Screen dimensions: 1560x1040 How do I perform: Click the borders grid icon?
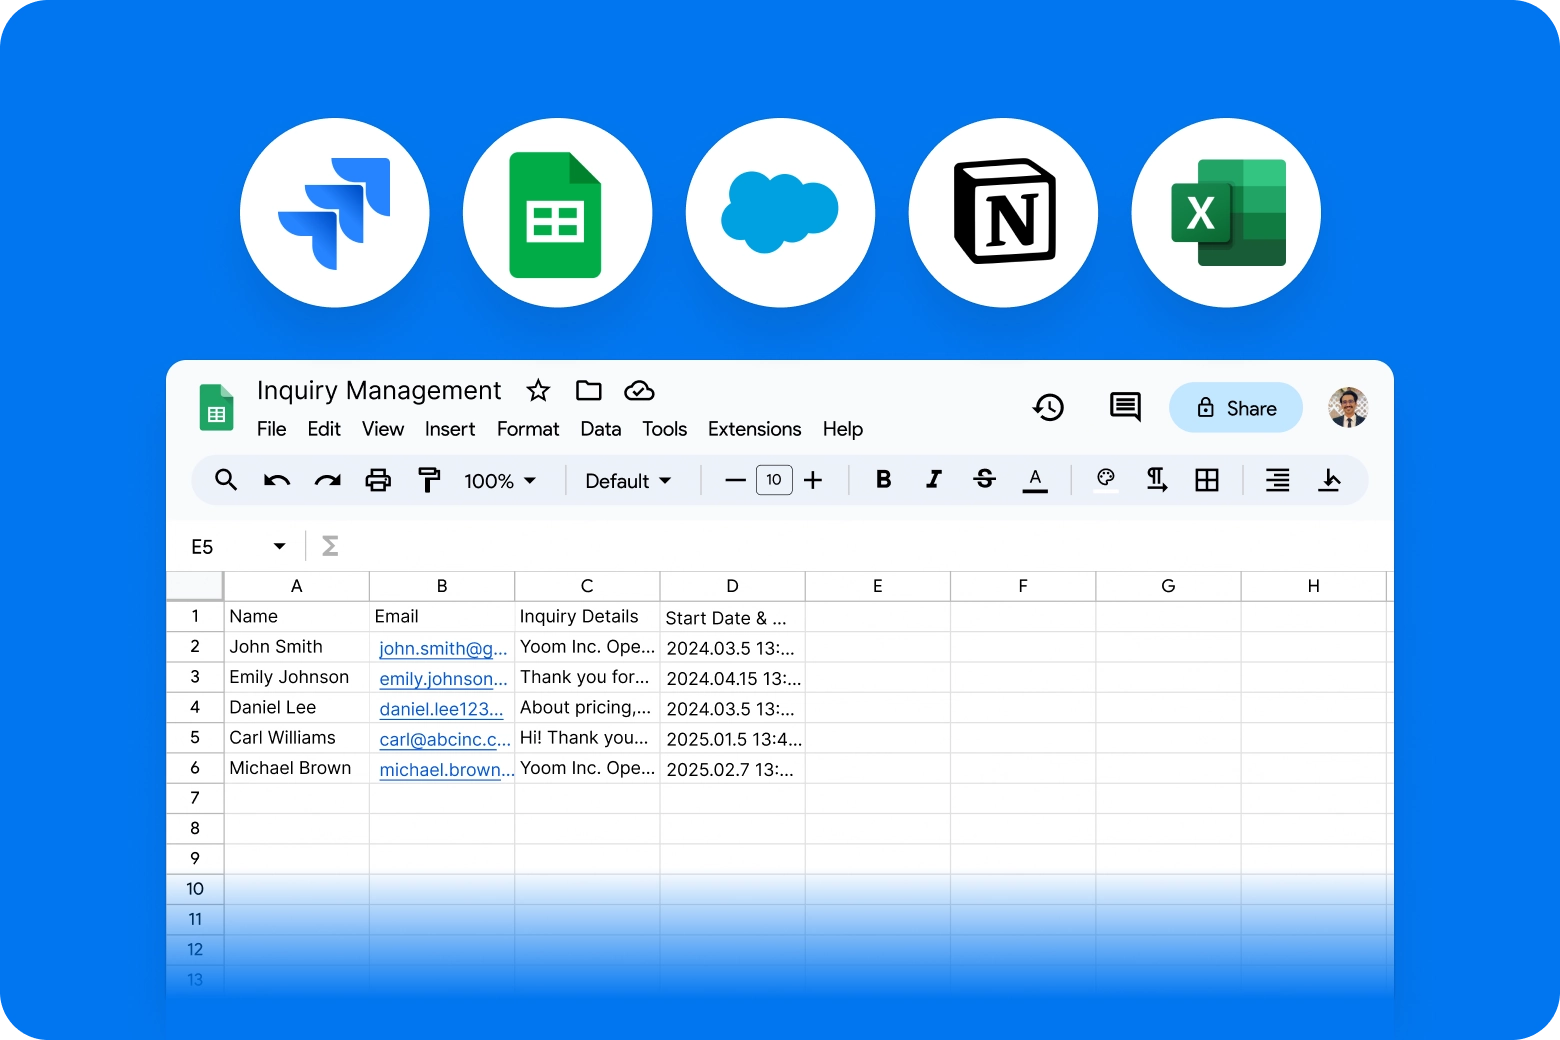pyautogui.click(x=1207, y=480)
